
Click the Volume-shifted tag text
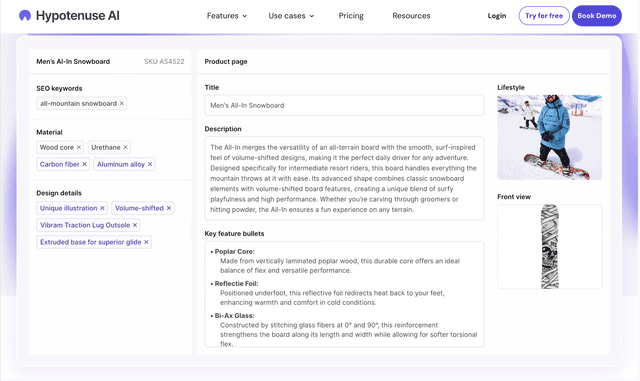[139, 208]
